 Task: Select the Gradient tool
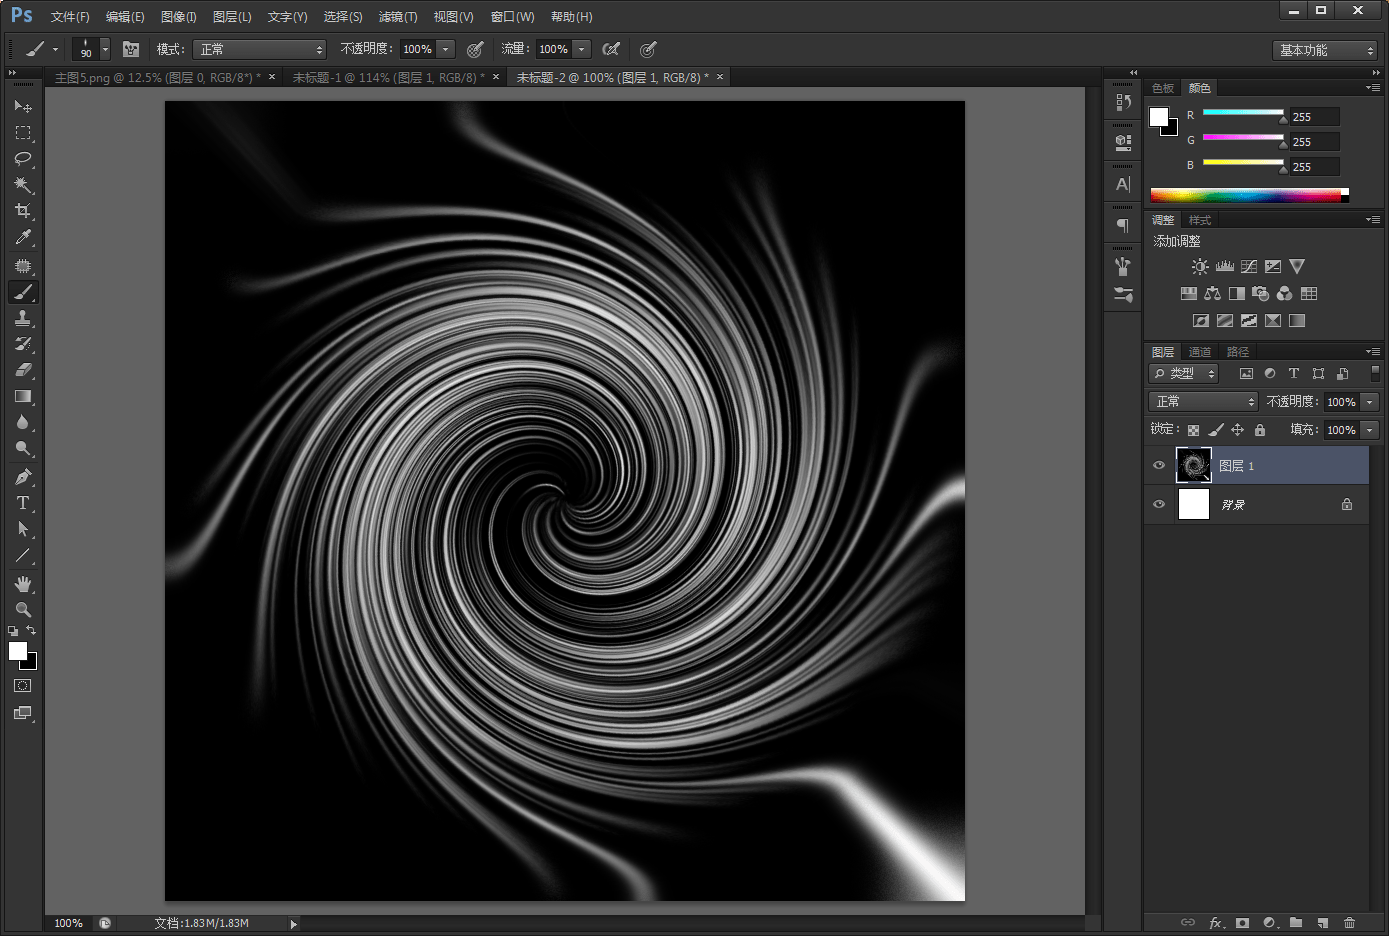coord(23,396)
